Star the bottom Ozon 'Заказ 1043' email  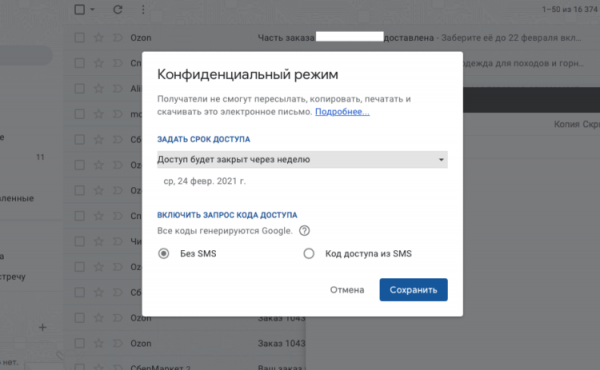[x=99, y=343]
